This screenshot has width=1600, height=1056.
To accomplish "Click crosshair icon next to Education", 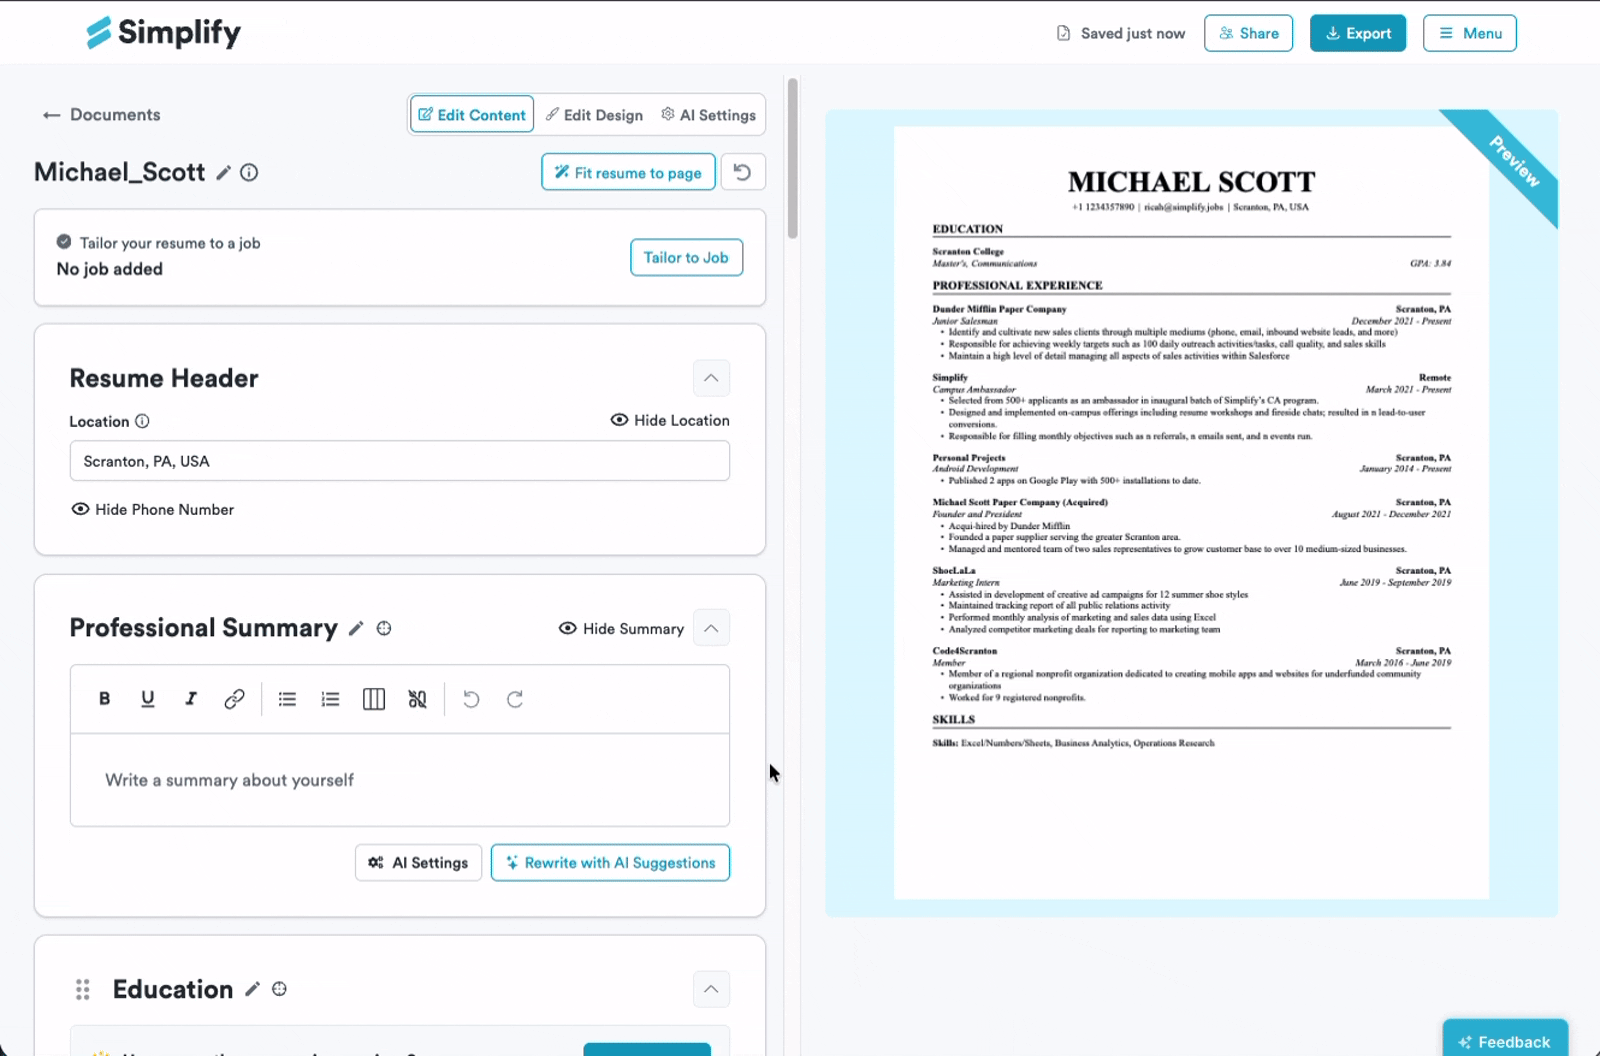I will click(280, 989).
